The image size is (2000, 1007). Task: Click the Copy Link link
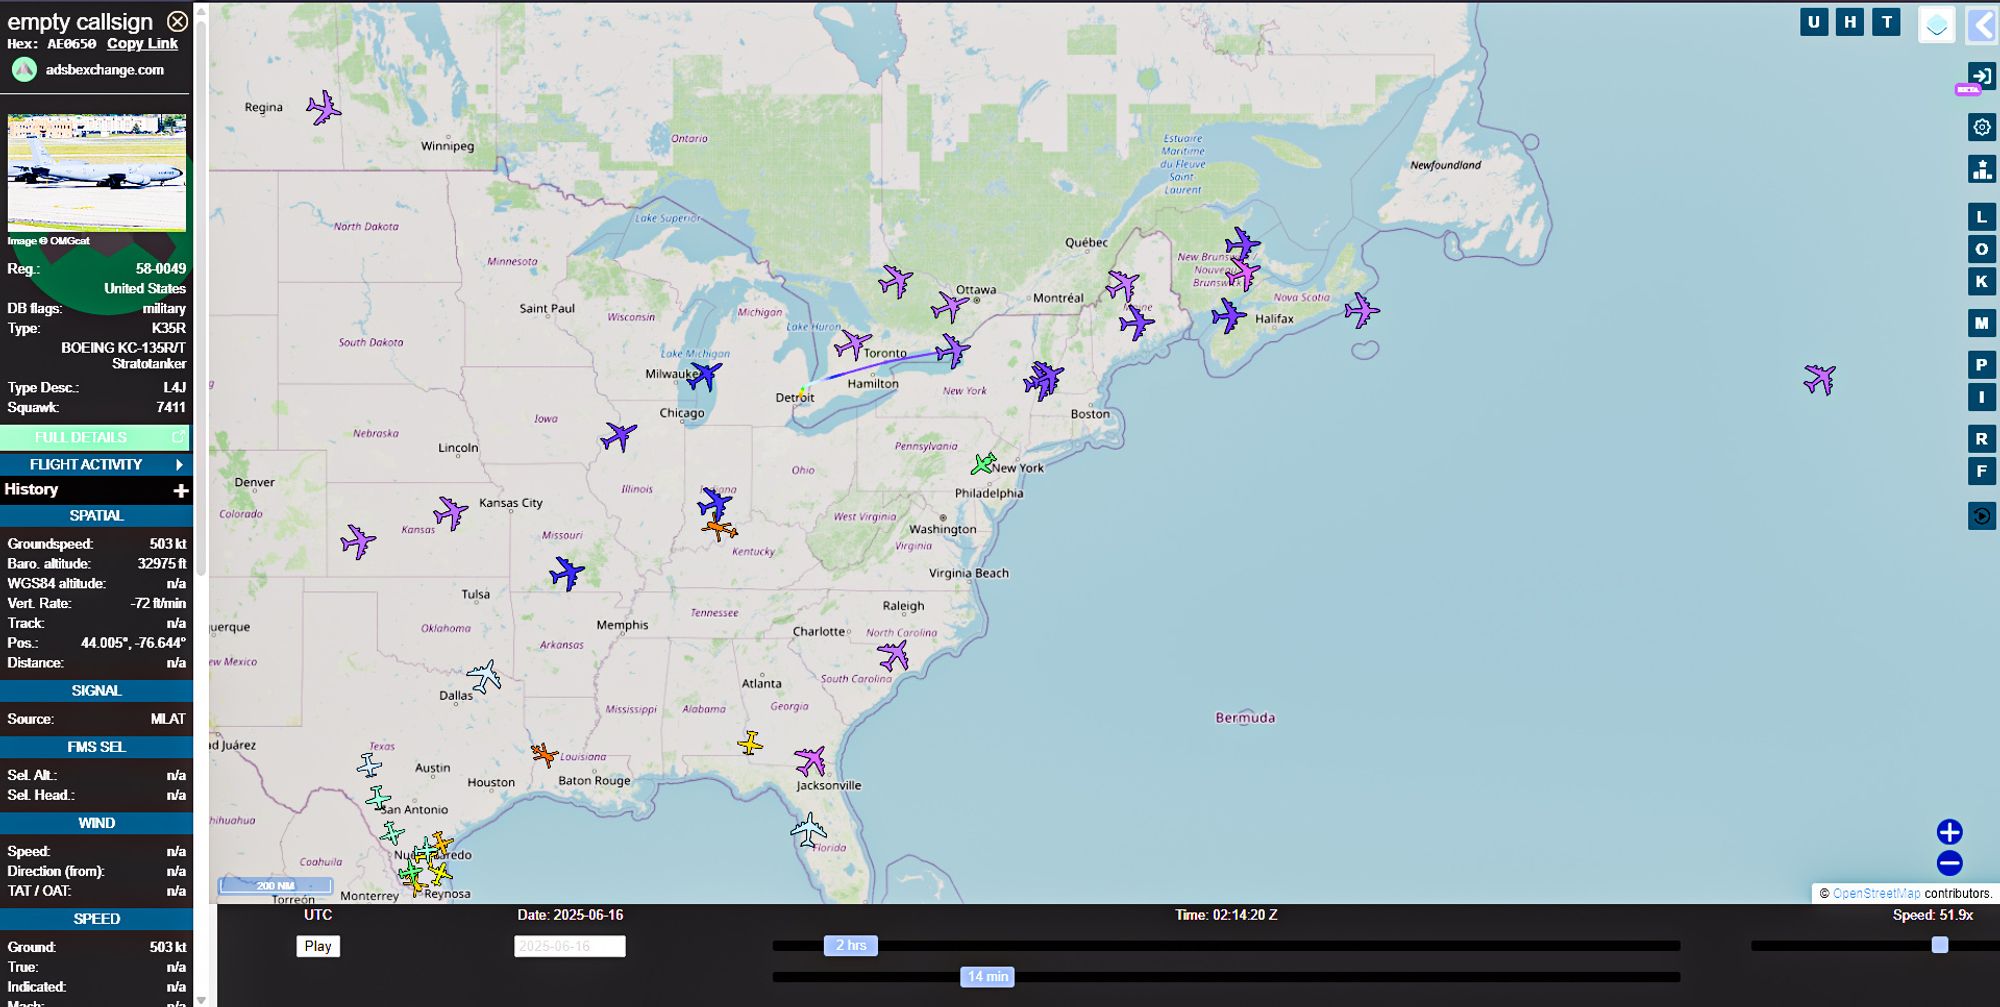point(142,44)
